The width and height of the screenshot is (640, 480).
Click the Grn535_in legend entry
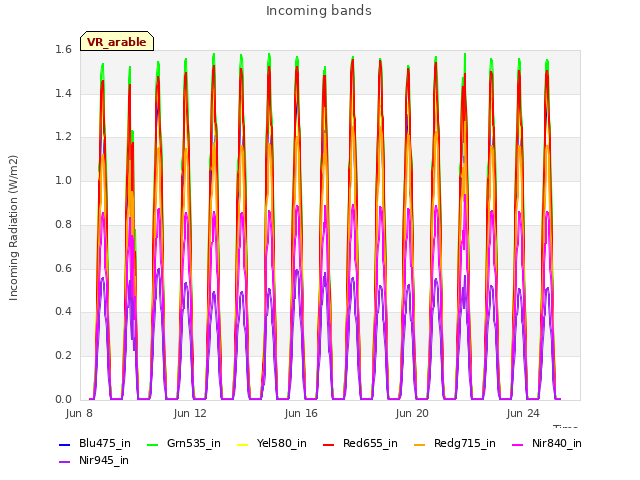point(184,444)
